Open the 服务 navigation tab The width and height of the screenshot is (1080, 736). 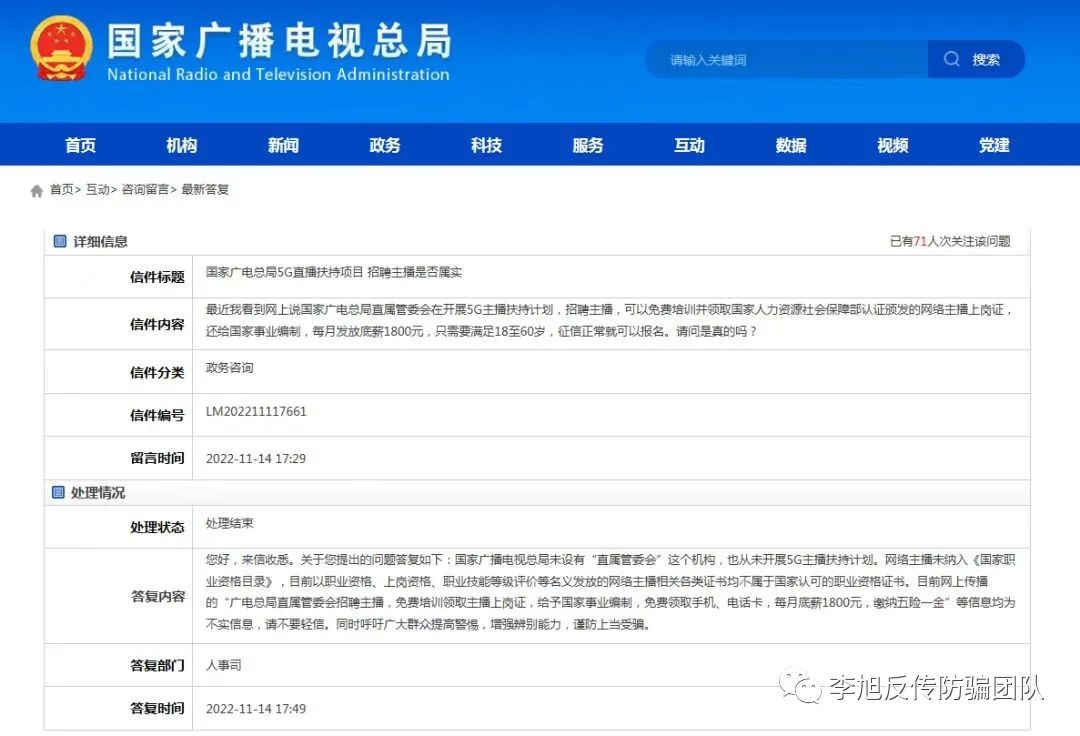pyautogui.click(x=588, y=145)
